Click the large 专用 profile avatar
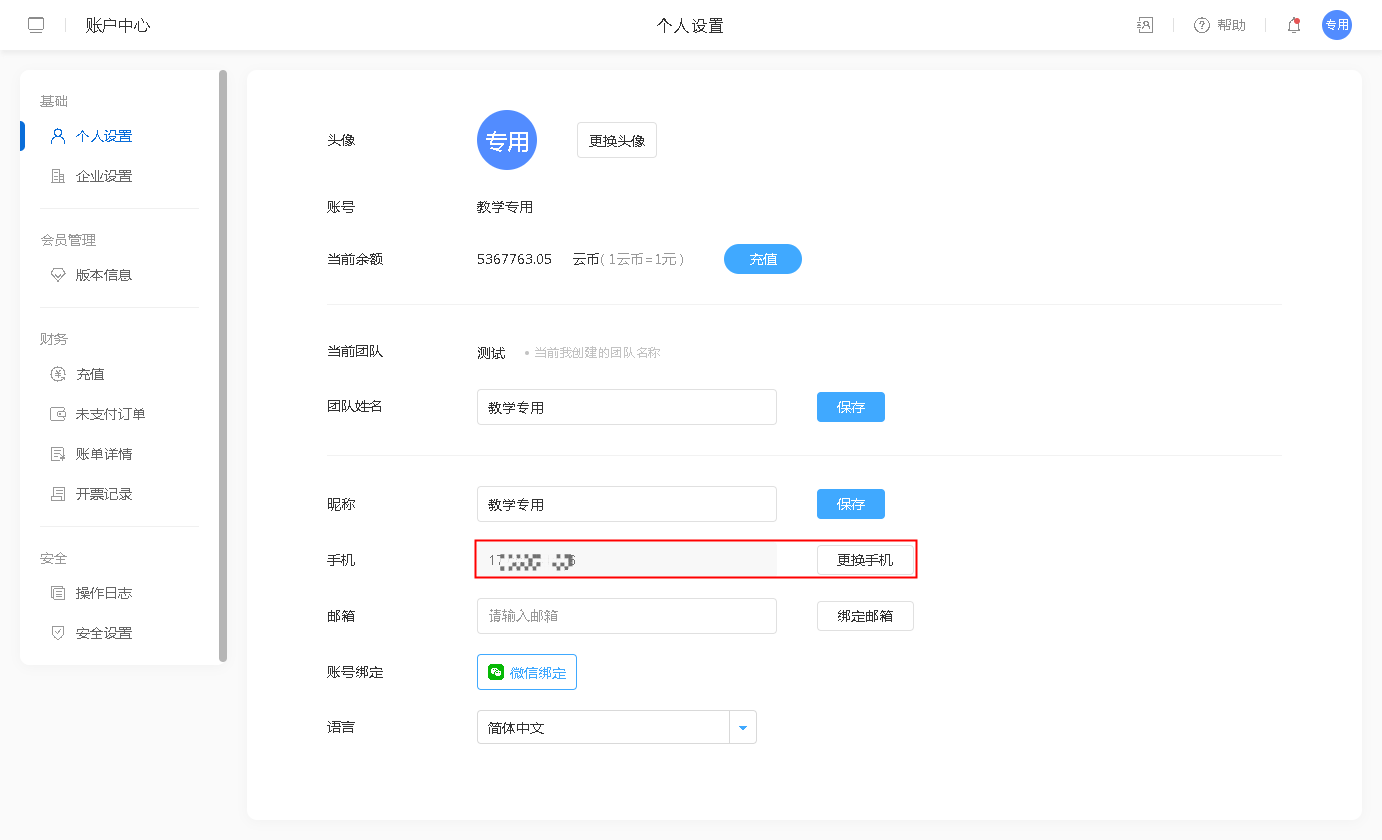 (x=507, y=140)
